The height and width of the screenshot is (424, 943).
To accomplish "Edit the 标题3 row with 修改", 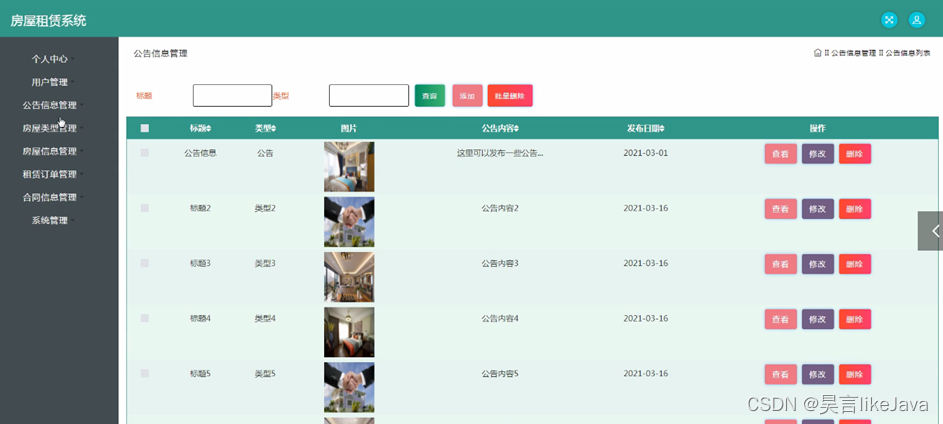I will 818,264.
